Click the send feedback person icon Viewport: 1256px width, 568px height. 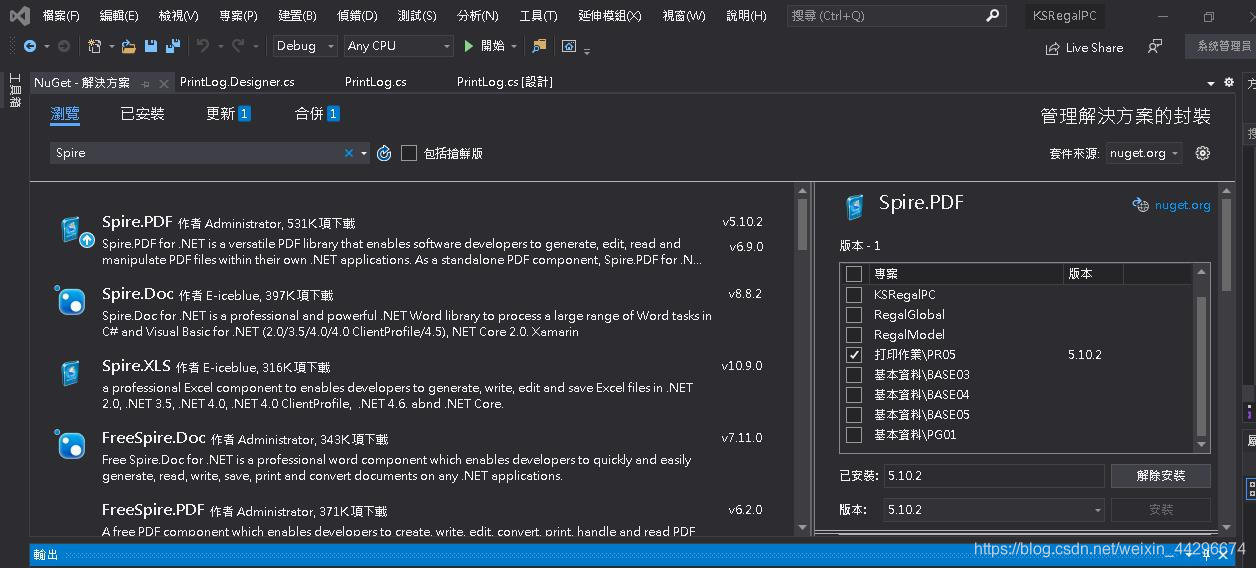[x=1155, y=46]
